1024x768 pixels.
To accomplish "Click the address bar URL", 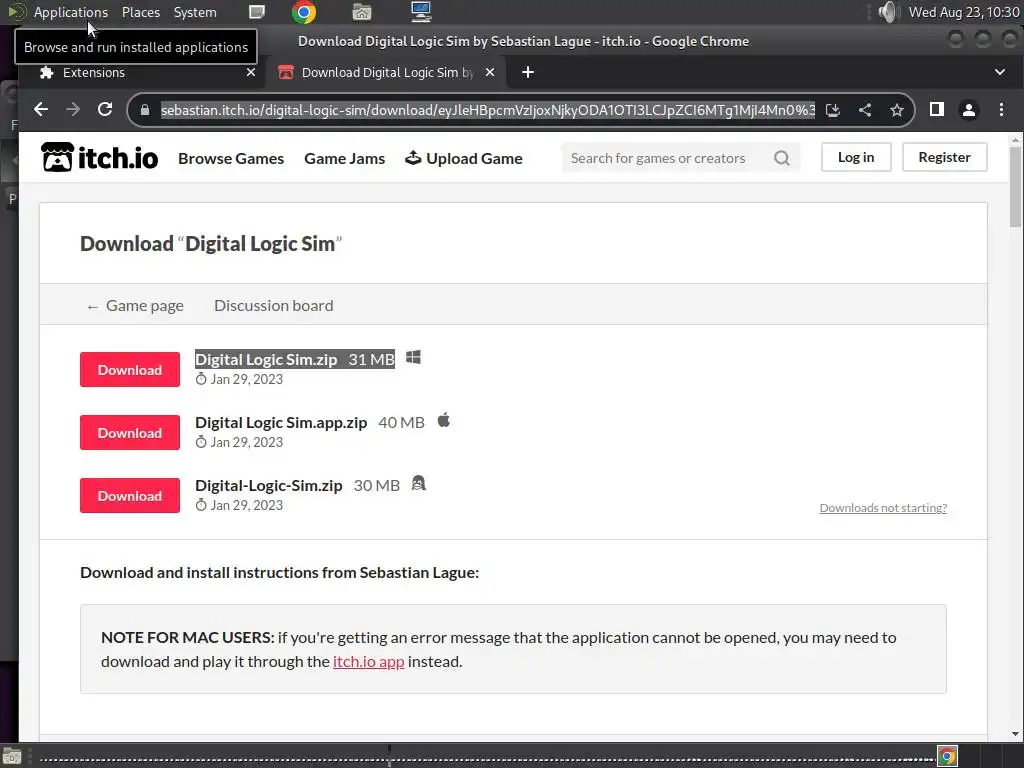I will tap(487, 110).
